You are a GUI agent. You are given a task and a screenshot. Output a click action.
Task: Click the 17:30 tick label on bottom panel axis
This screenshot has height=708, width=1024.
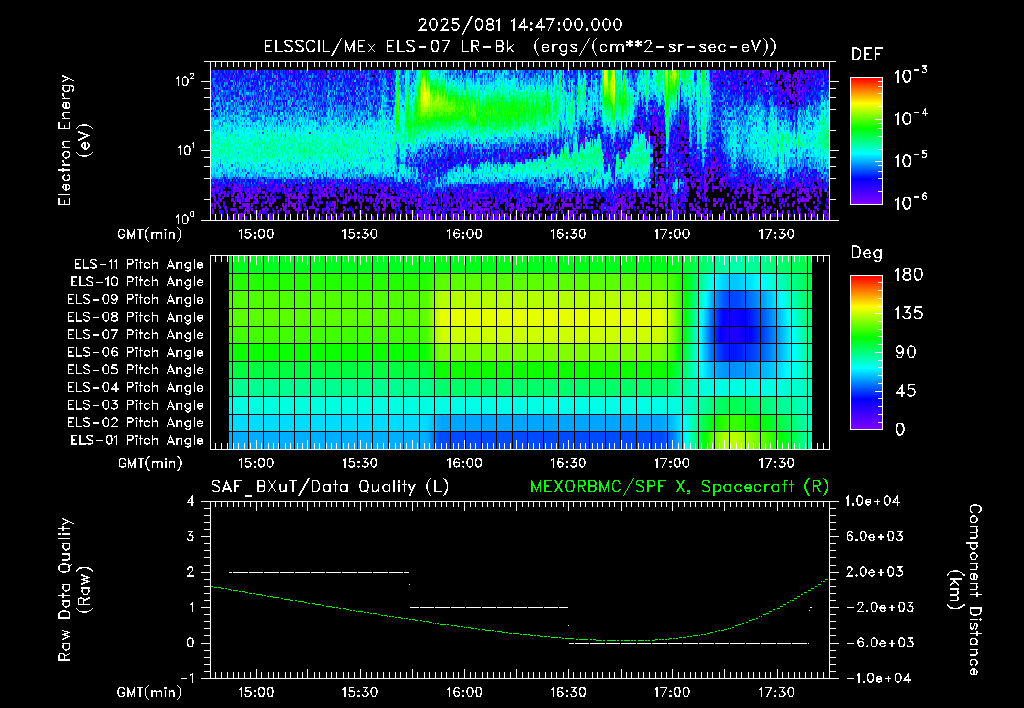point(776,692)
